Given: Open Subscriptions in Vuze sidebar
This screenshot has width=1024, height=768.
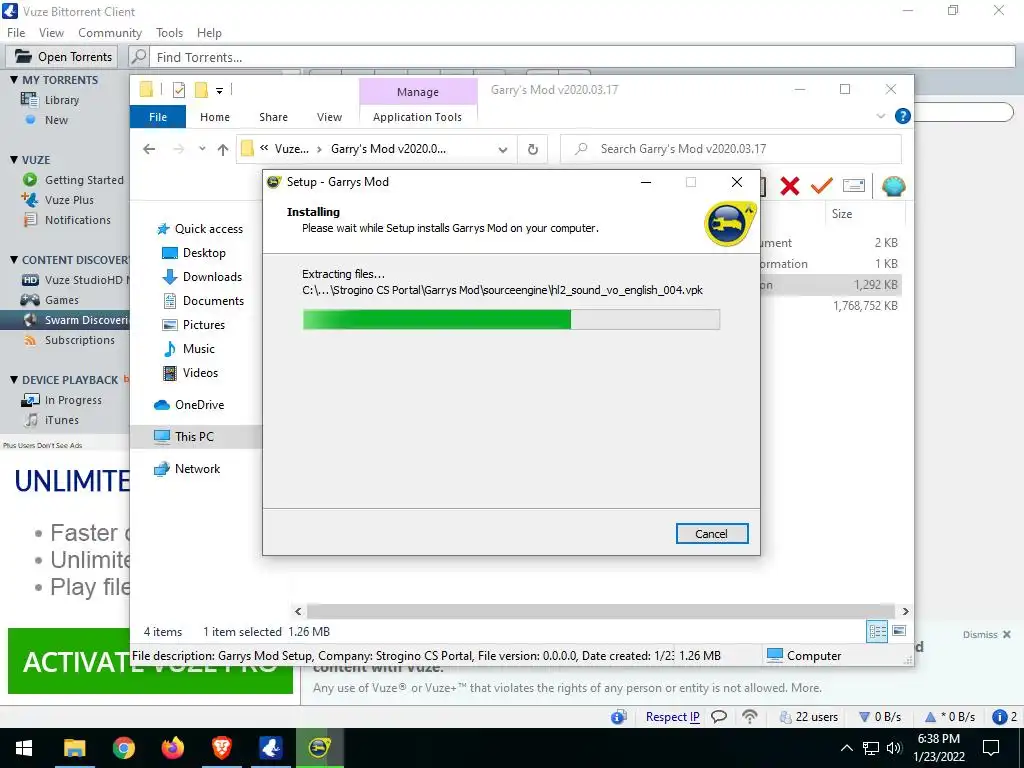Looking at the screenshot, I should coord(79,340).
